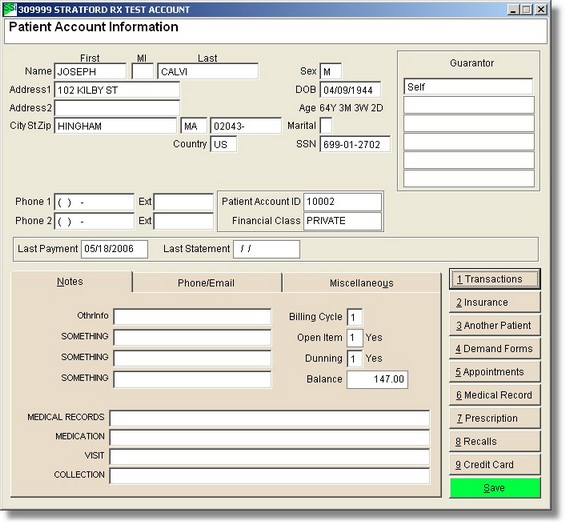
Task: Click the Last Statement date field
Action: pyautogui.click(x=266, y=249)
